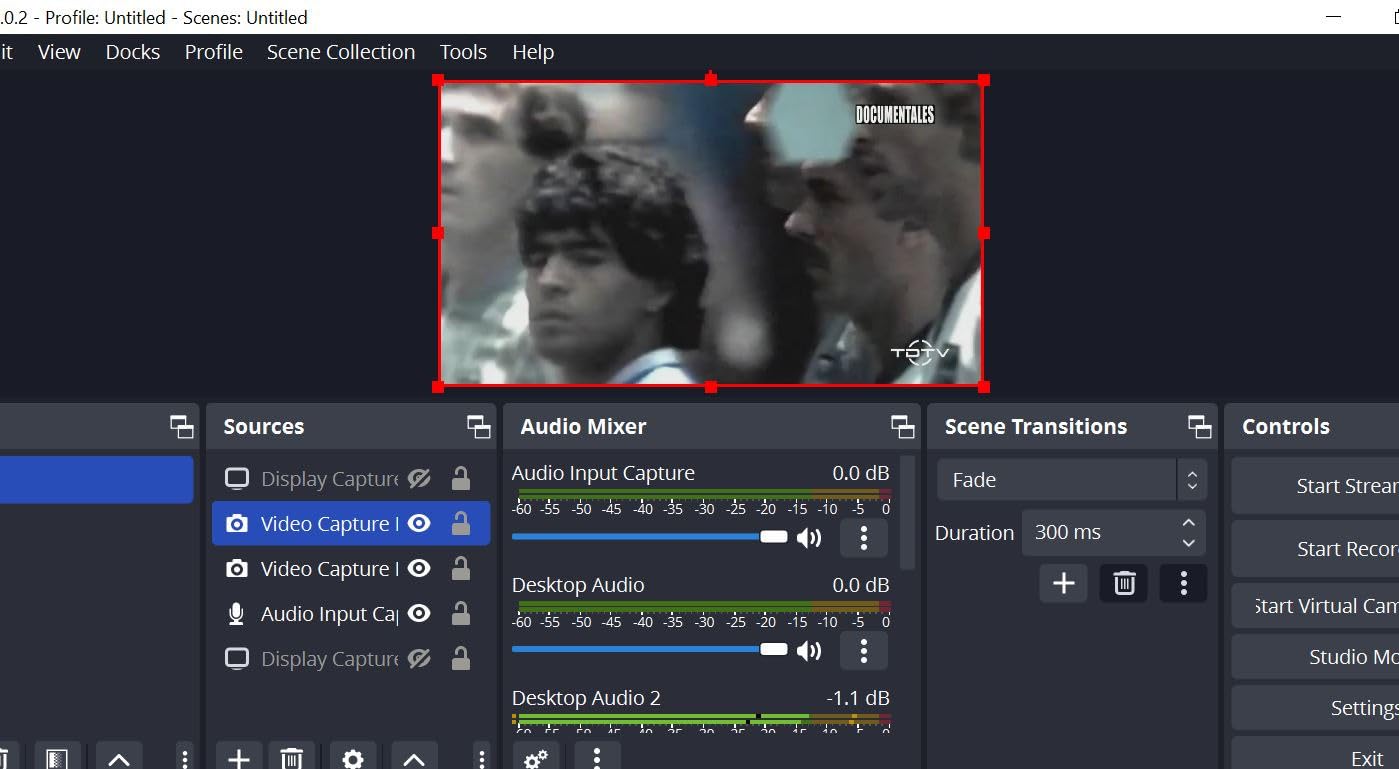
Task: Click Exit in the Controls panel
Action: 1315,754
